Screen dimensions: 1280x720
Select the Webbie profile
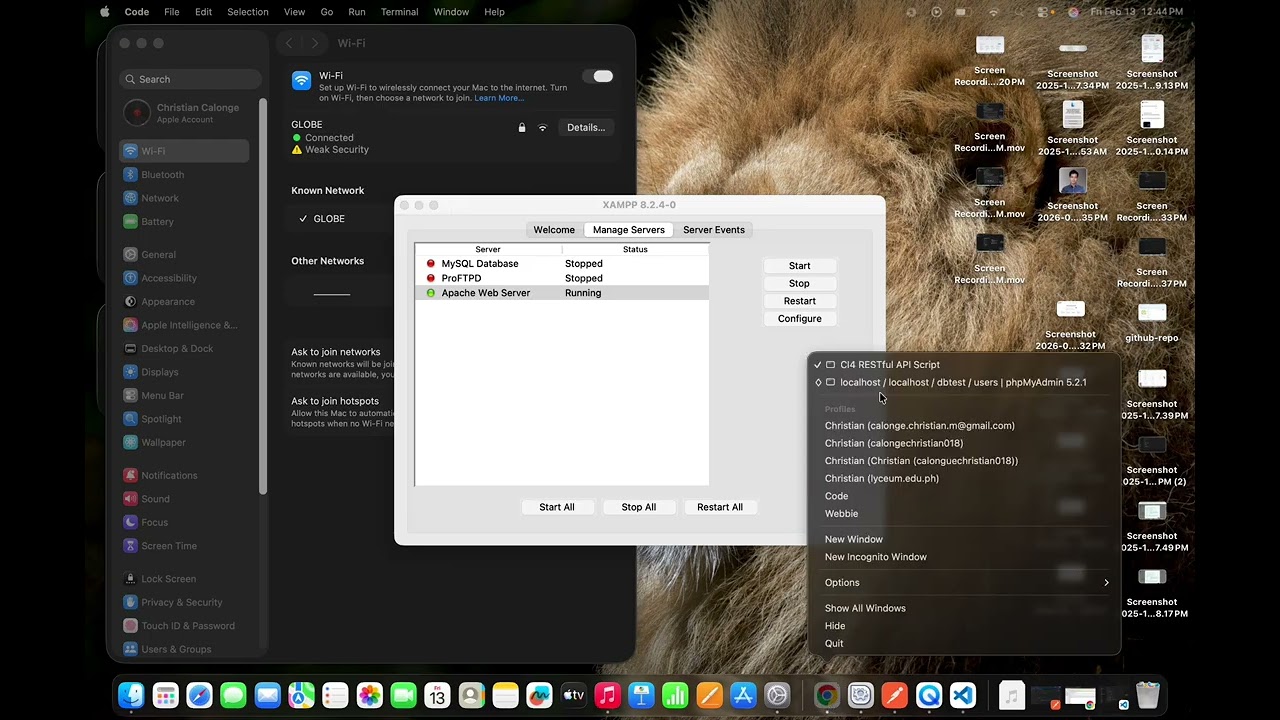click(x=965, y=514)
